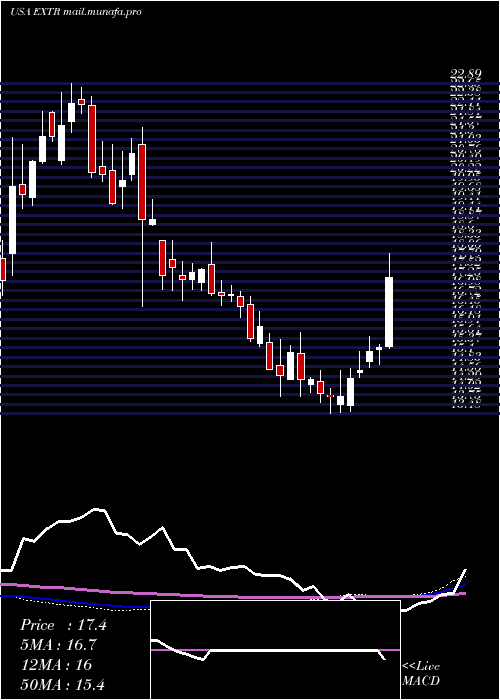Click the '<<Live MACD' label

[x=421, y=673]
